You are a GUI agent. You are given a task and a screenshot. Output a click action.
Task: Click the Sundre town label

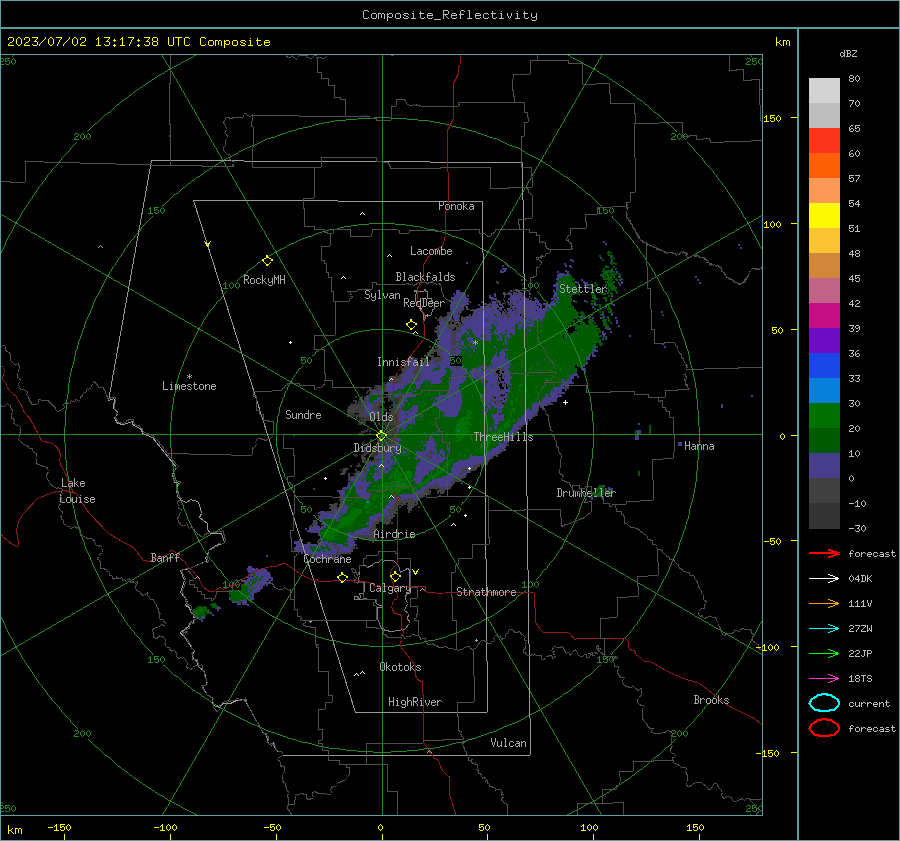coord(303,414)
